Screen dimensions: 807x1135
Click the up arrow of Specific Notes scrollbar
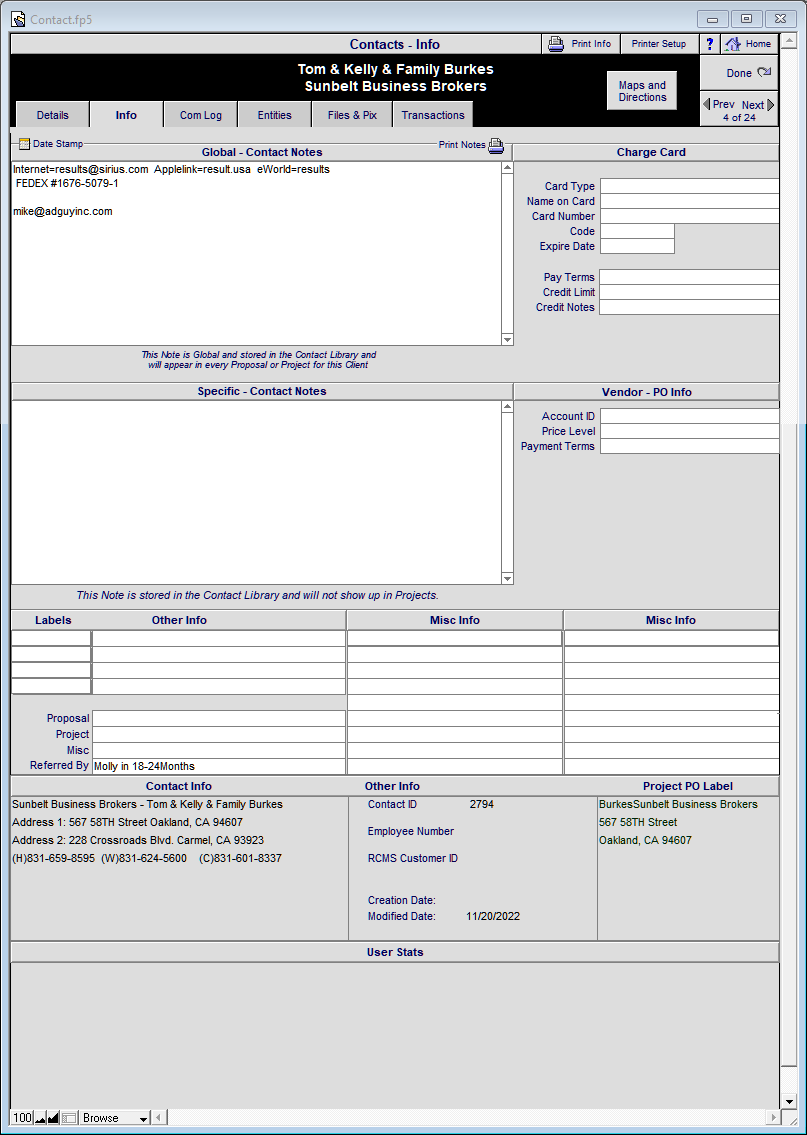pyautogui.click(x=507, y=407)
